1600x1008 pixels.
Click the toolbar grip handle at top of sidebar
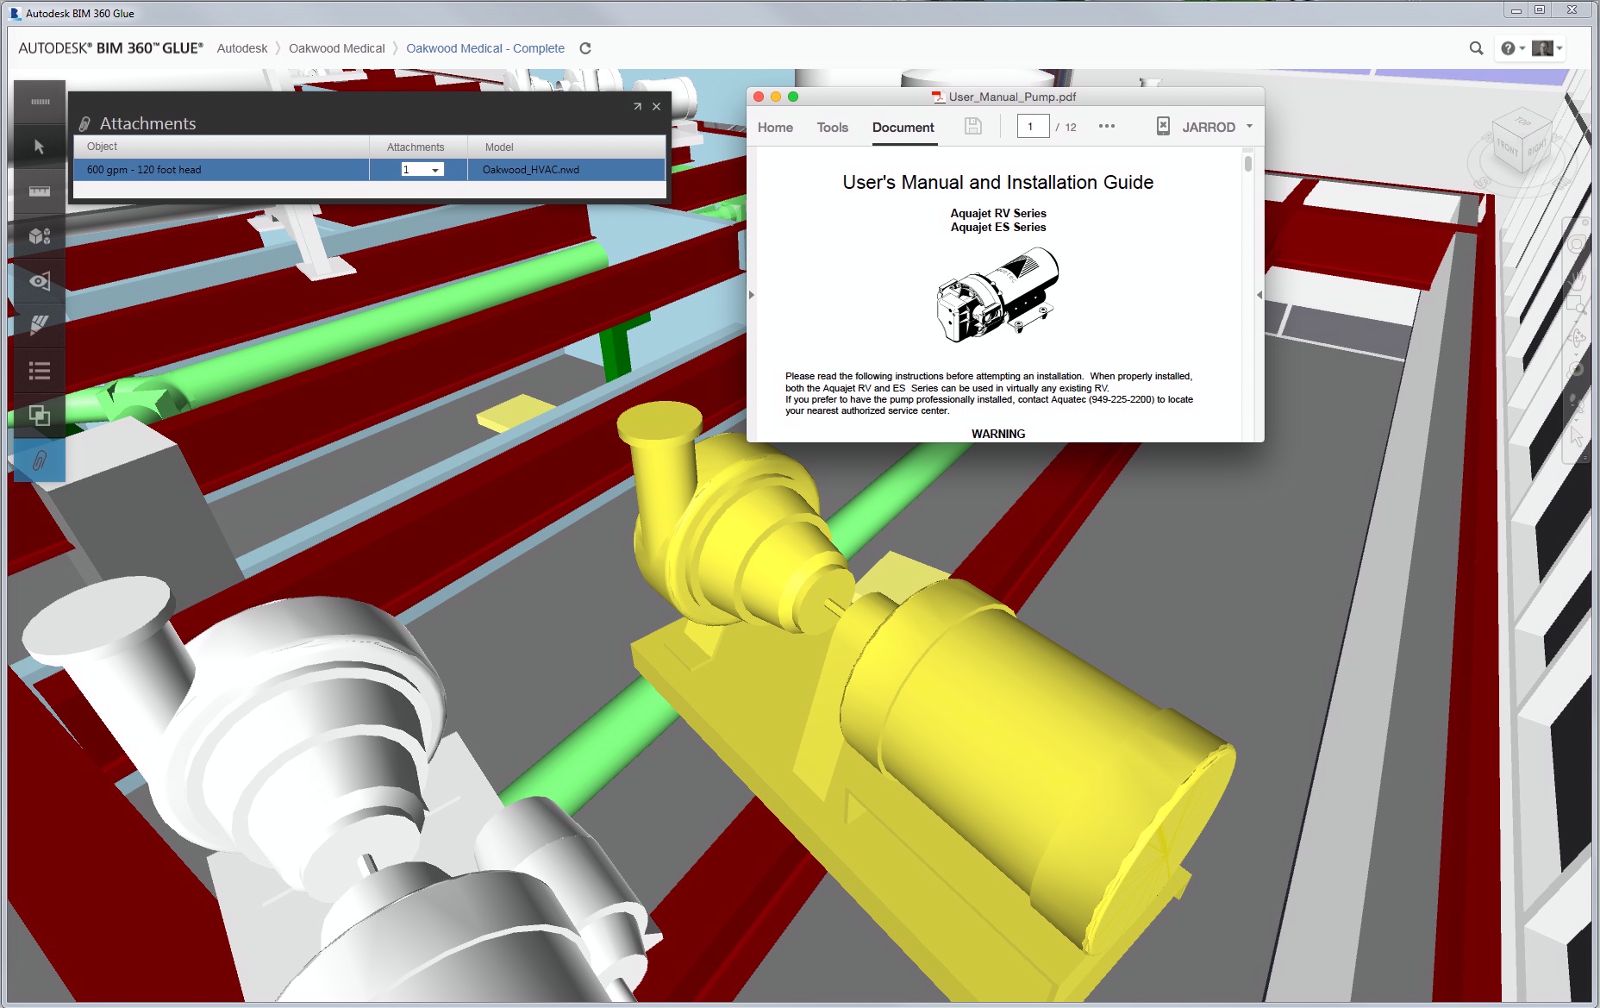(x=39, y=101)
